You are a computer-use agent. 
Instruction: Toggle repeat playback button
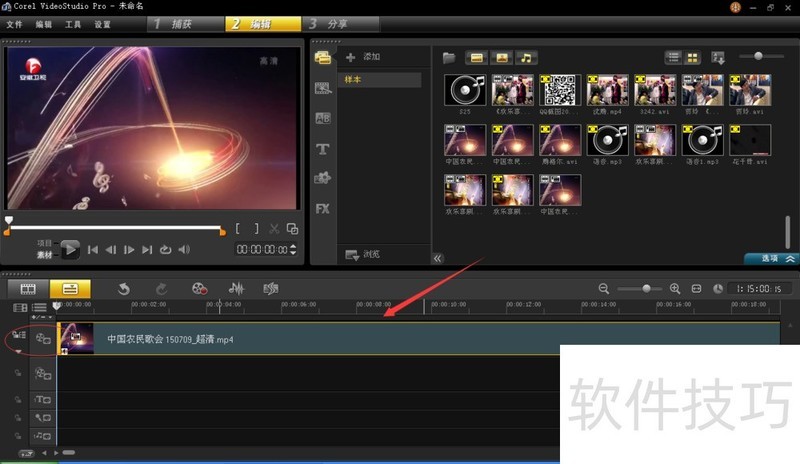(166, 249)
